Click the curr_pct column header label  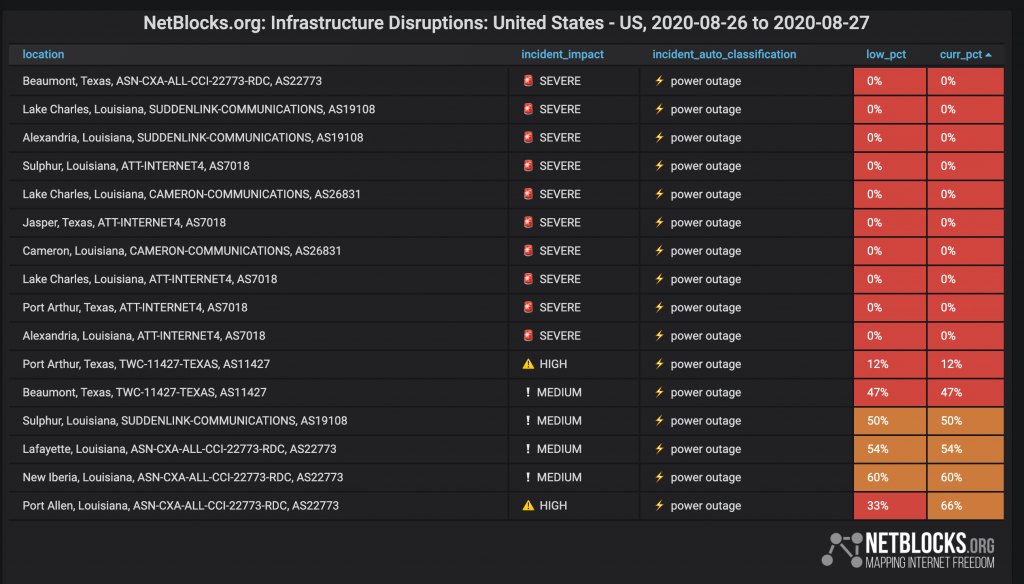[961, 54]
